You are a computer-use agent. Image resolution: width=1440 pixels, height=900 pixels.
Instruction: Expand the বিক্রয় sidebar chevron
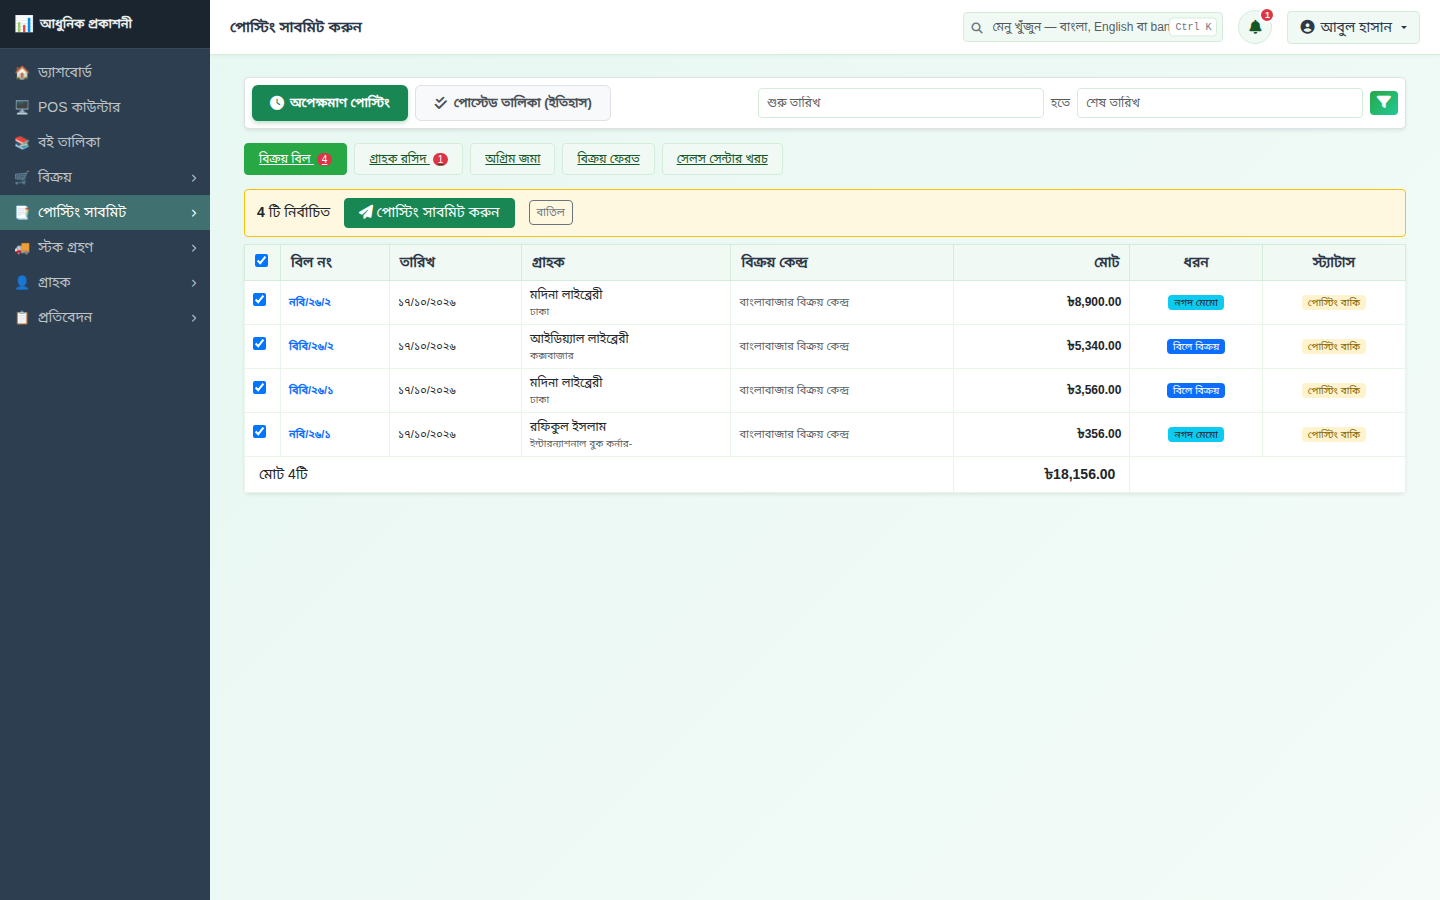[x=194, y=178]
